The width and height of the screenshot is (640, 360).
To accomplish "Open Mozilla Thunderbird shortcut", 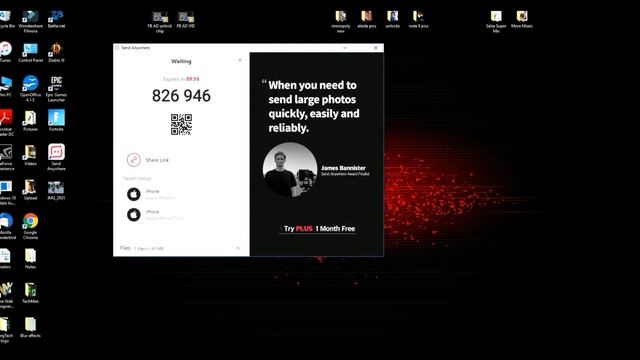I will point(7,226).
